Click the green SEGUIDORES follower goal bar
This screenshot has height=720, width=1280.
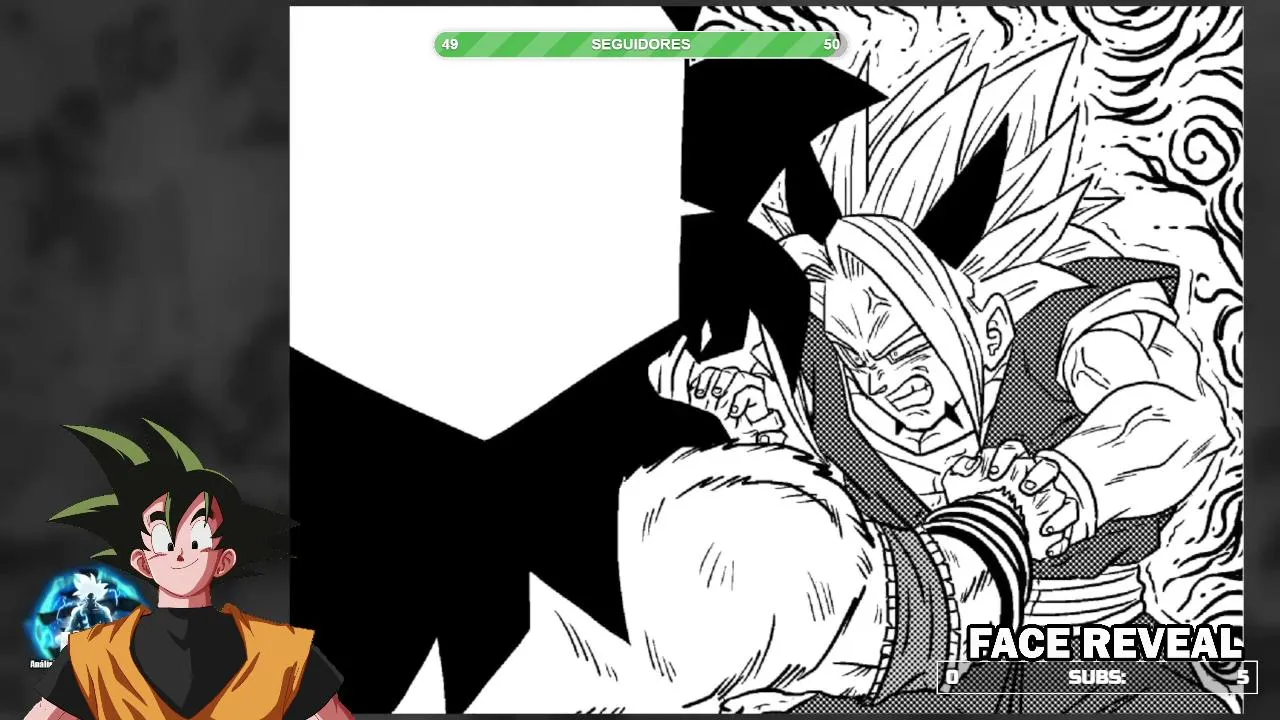[640, 44]
